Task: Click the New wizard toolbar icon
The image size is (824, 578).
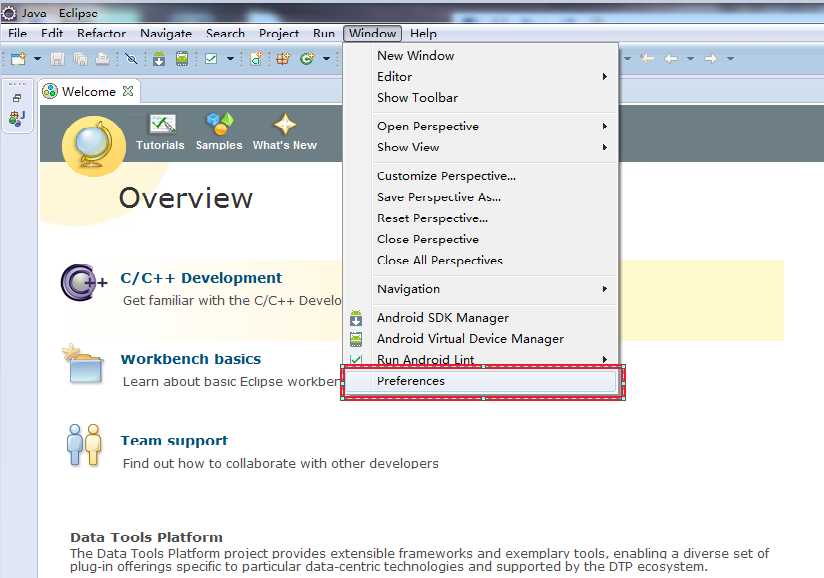Action: point(18,58)
